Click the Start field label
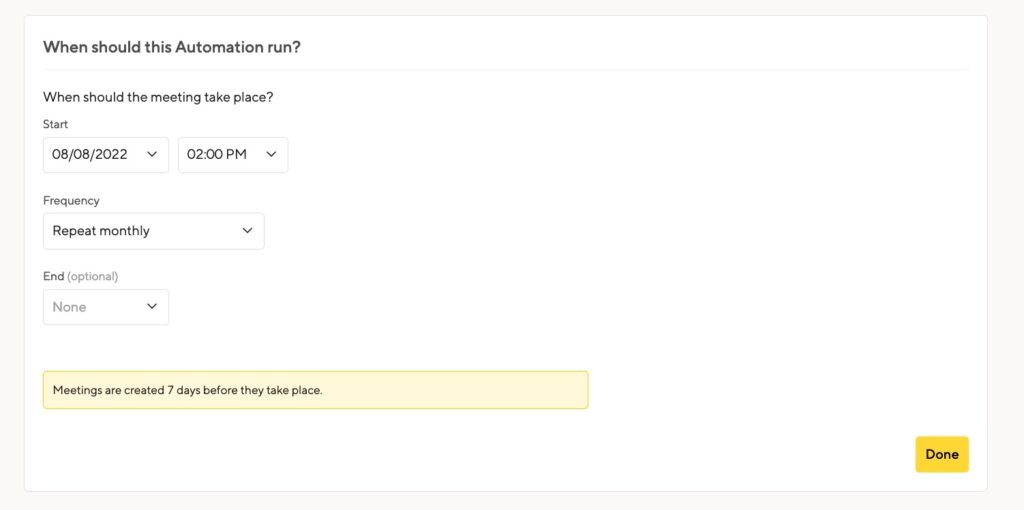Viewport: 1024px width, 510px height. (56, 124)
